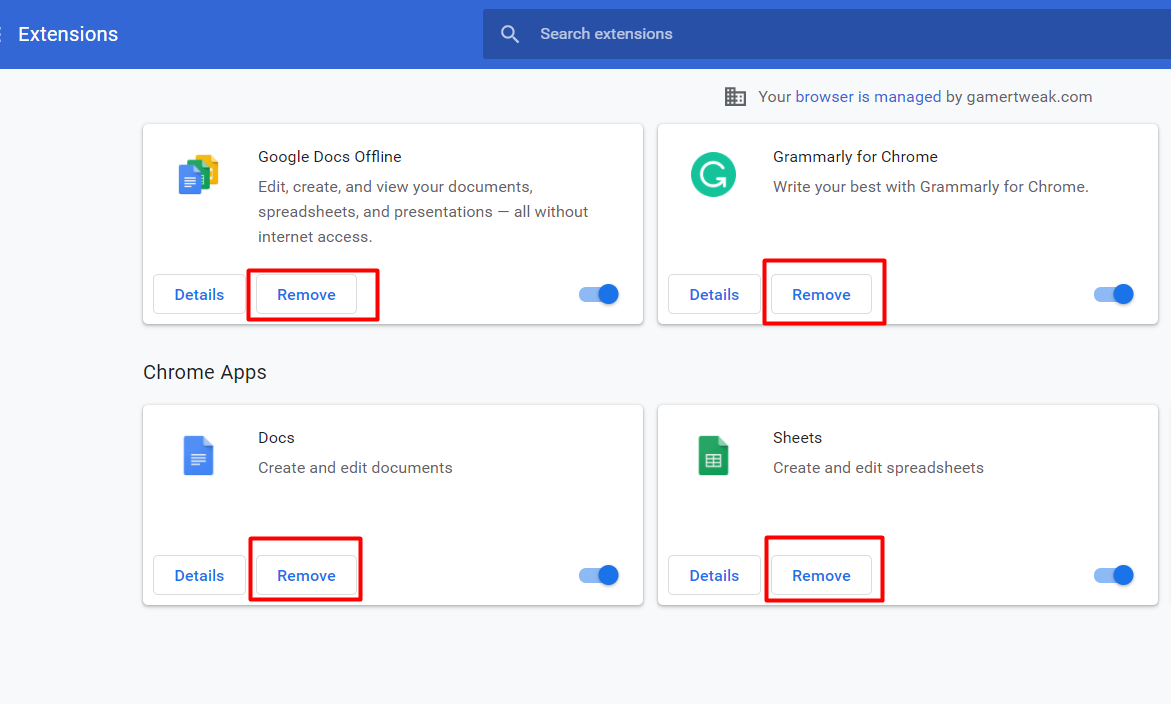Screen dimensions: 1171x704
Task: Turn off the Grammarly for Chrome toggle
Action: pos(1113,294)
